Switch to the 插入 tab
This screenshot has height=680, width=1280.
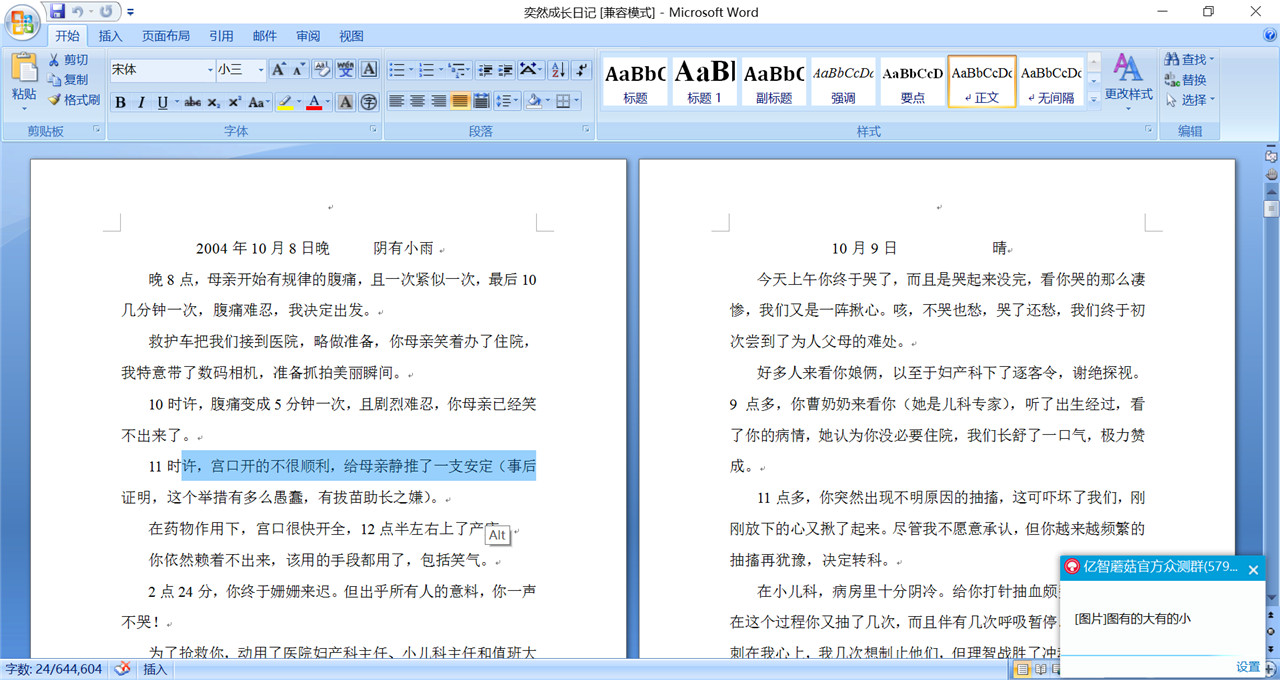coord(111,36)
